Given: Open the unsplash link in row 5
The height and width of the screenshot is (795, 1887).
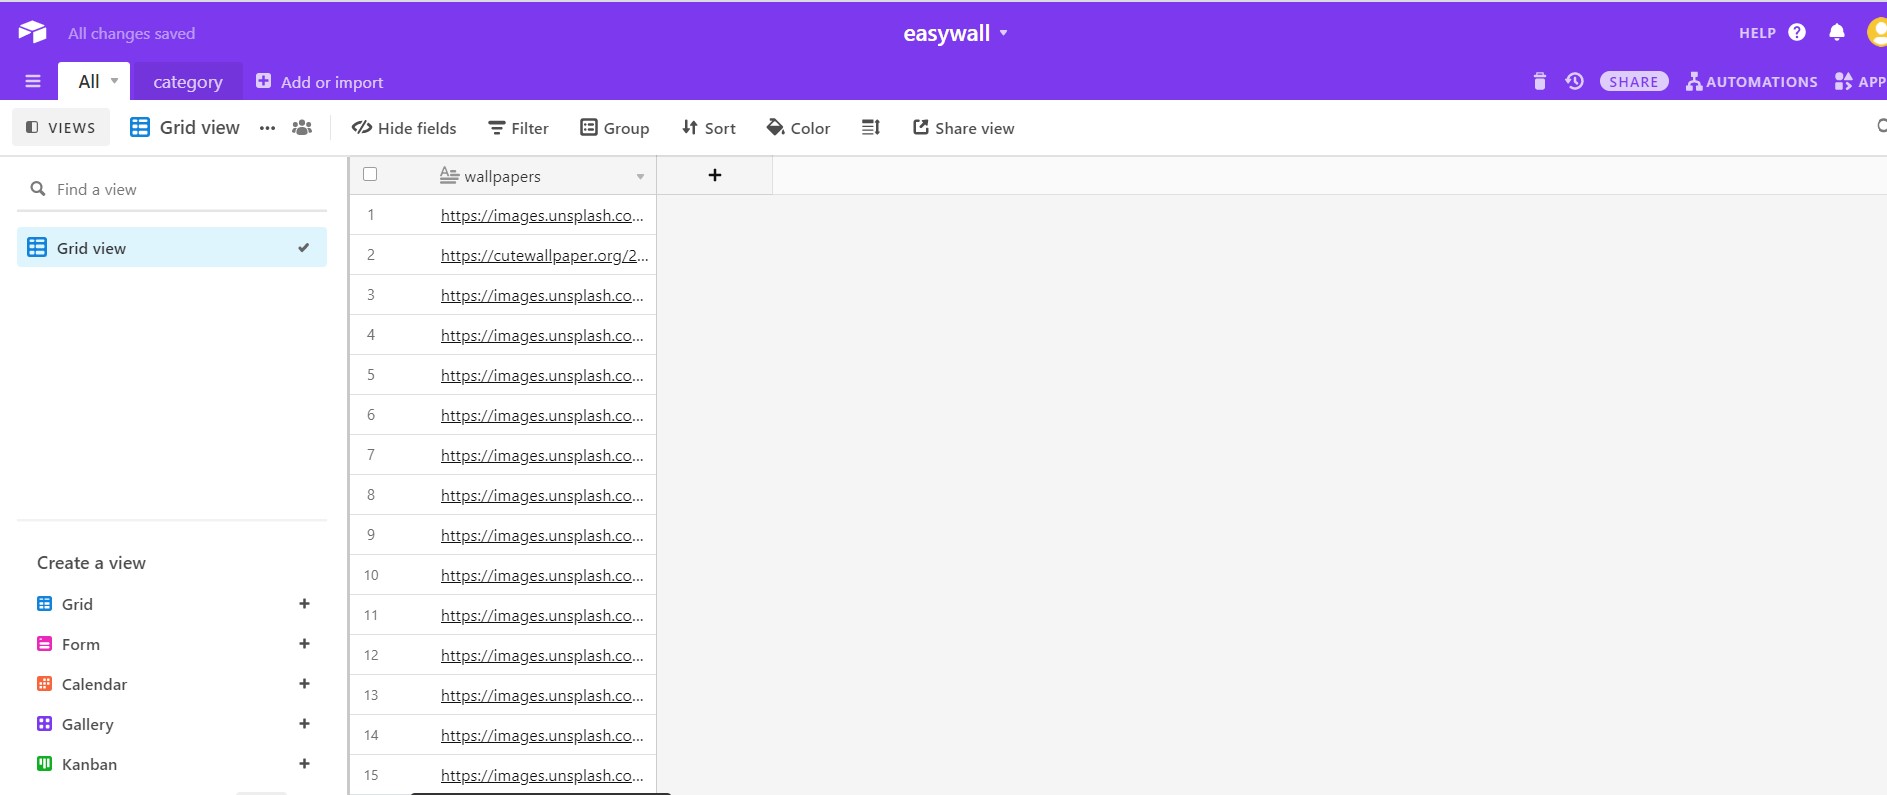Looking at the screenshot, I should (x=542, y=375).
